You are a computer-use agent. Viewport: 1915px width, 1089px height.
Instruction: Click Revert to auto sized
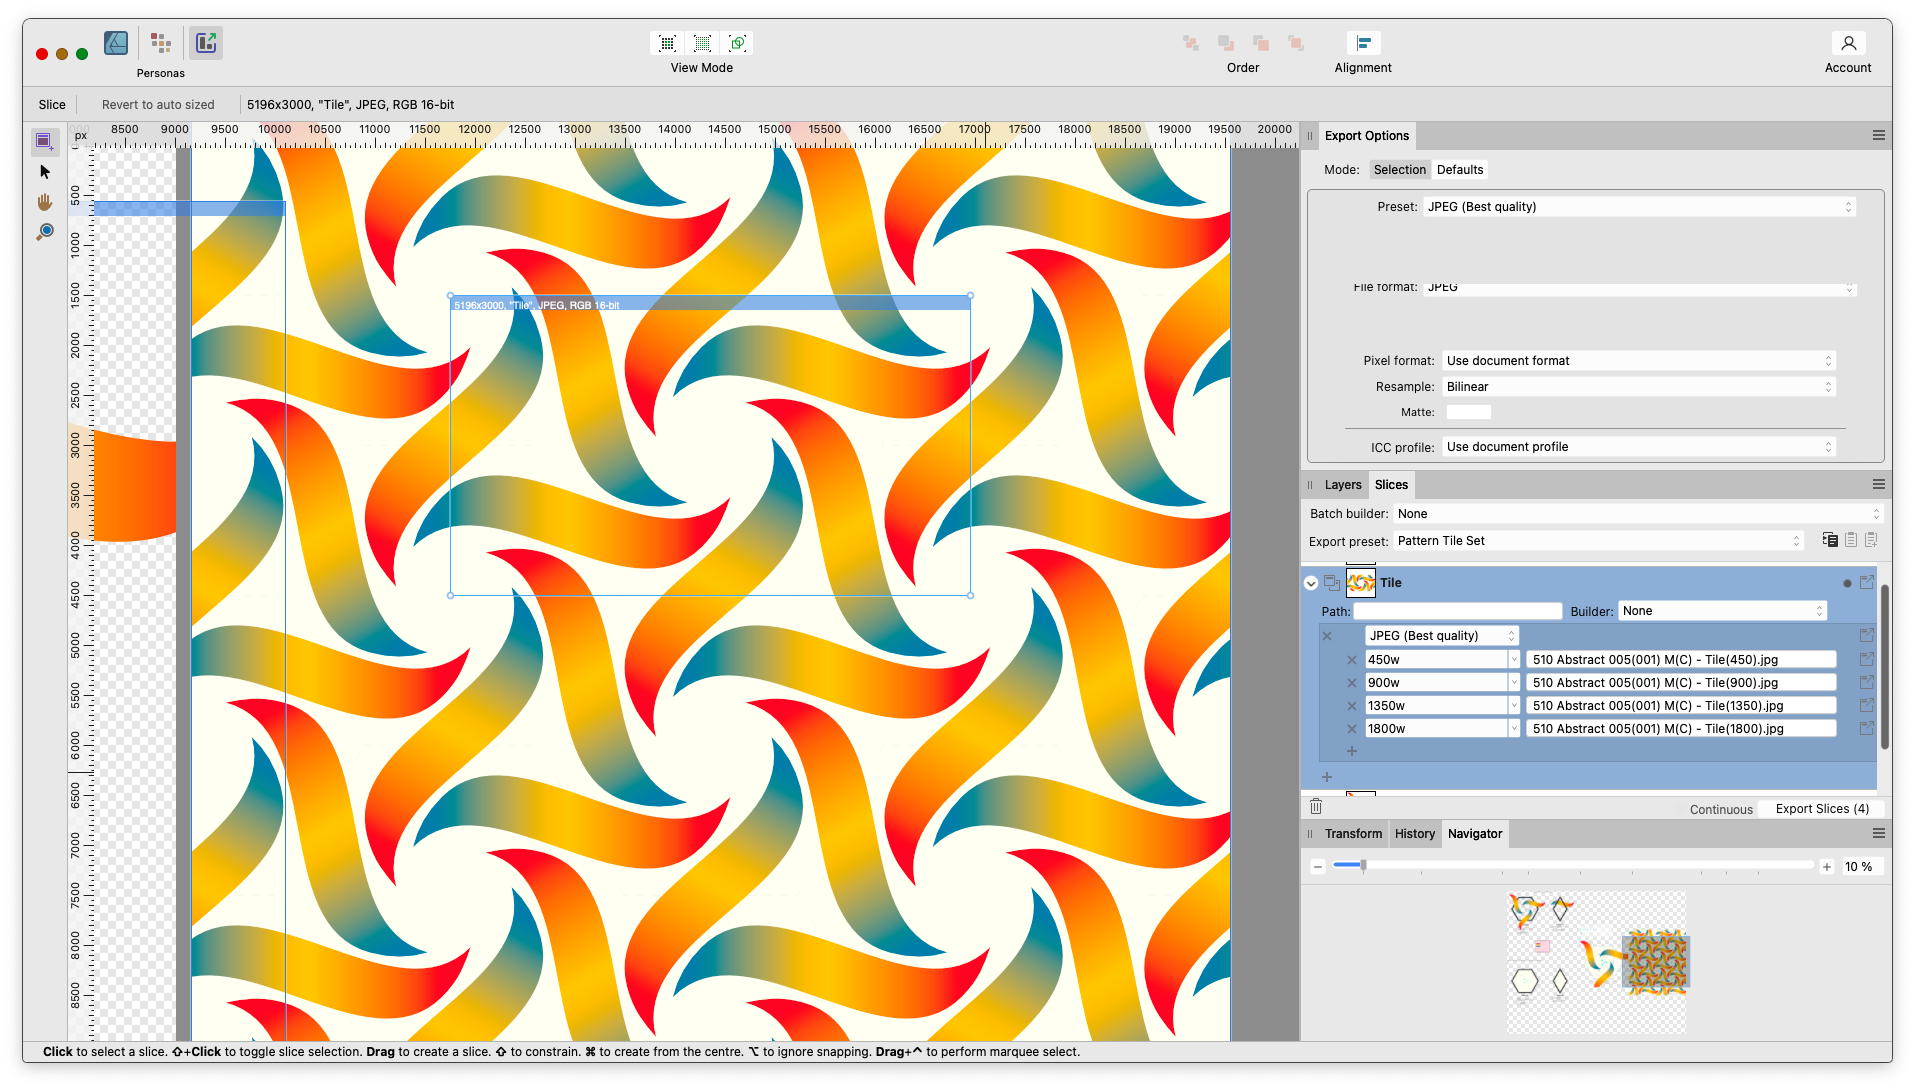click(158, 105)
